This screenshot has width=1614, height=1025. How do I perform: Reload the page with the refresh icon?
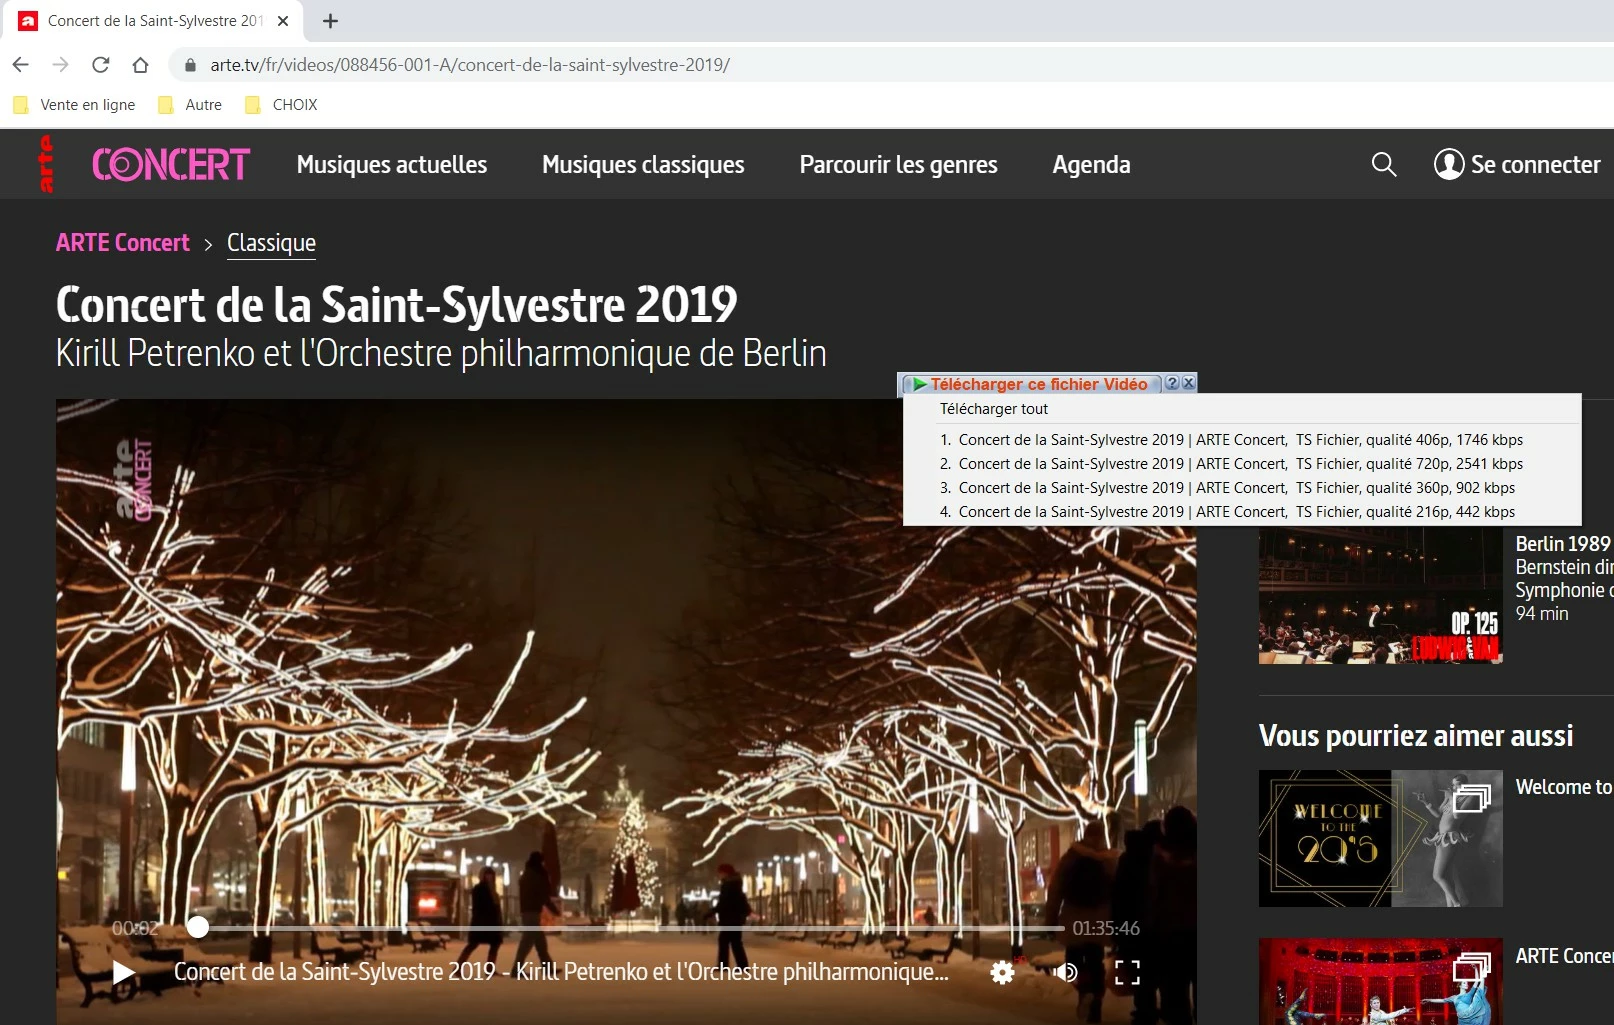101,65
